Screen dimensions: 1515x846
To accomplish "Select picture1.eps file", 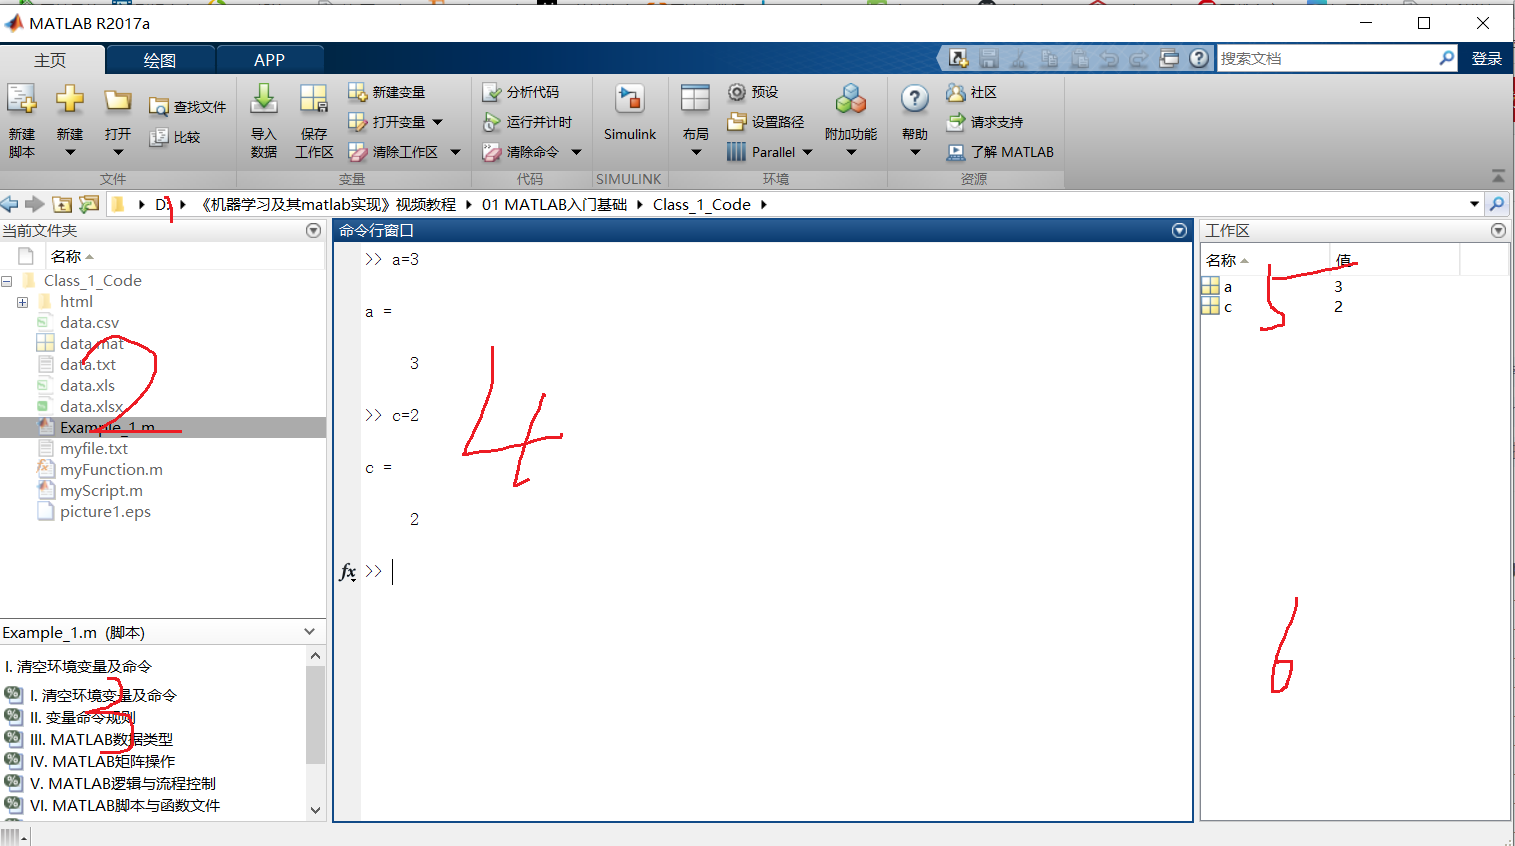I will (105, 511).
